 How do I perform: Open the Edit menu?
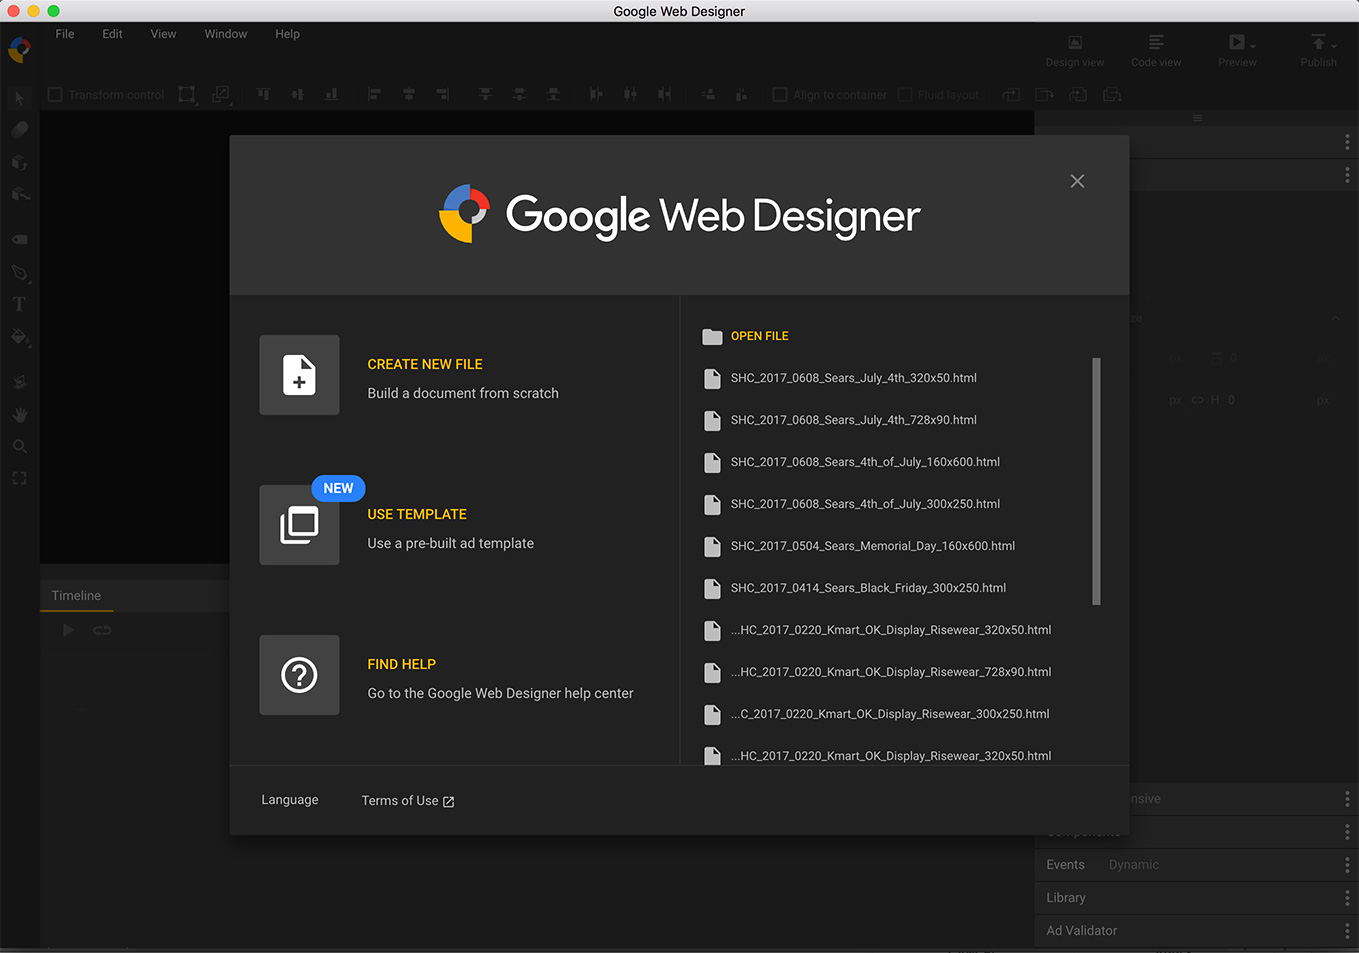112,34
